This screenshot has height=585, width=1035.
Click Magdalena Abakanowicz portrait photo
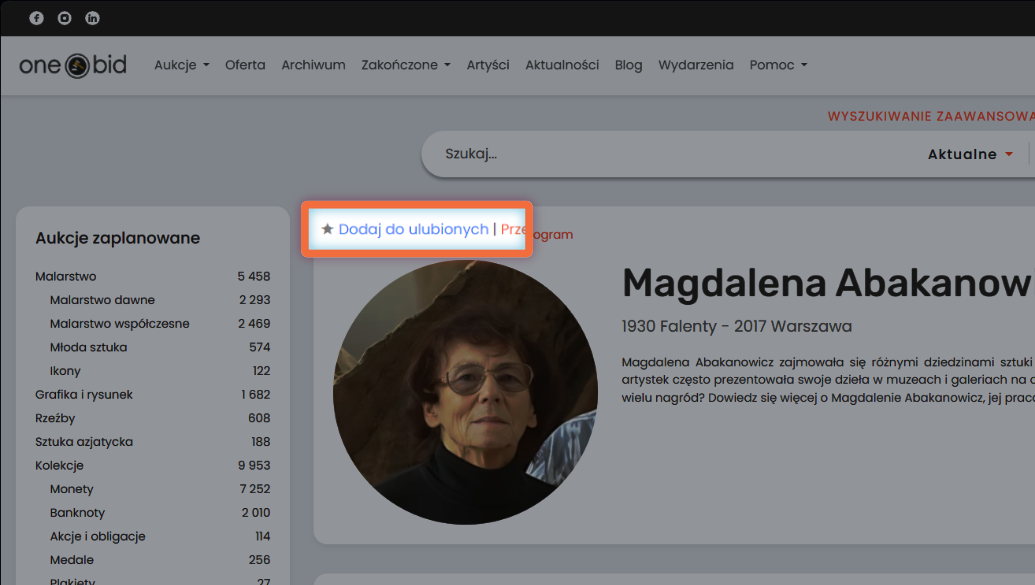(465, 392)
